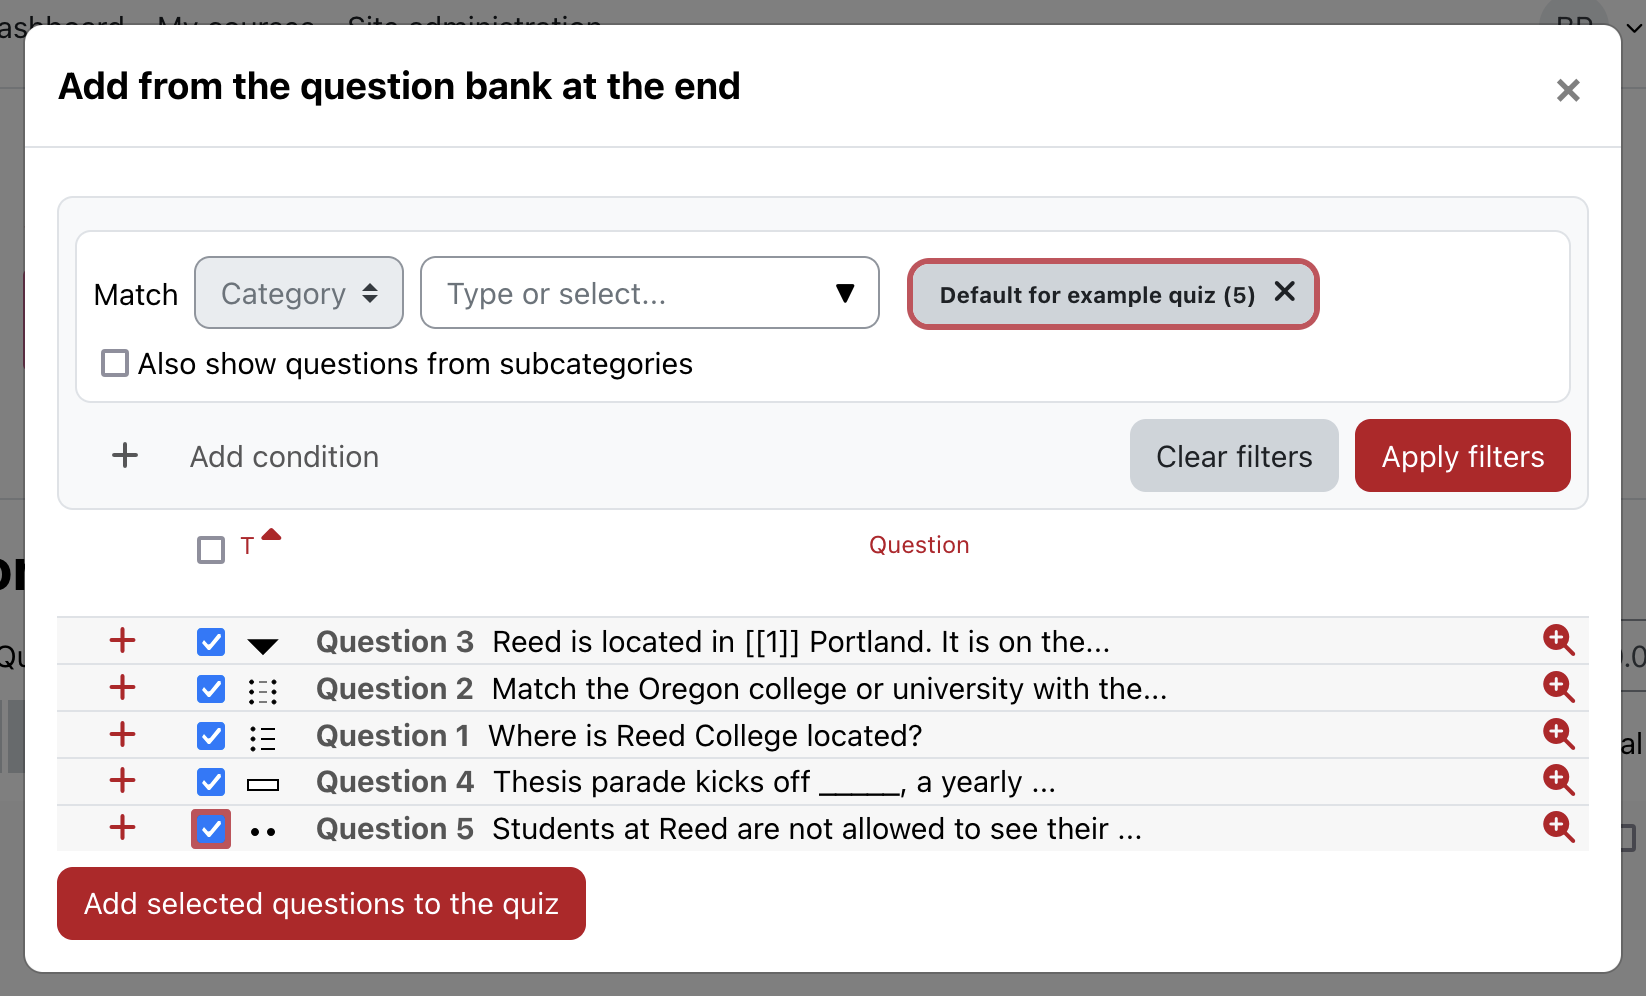This screenshot has height=996, width=1646.
Task: Uncheck the Question 2 checkbox
Action: click(x=211, y=689)
